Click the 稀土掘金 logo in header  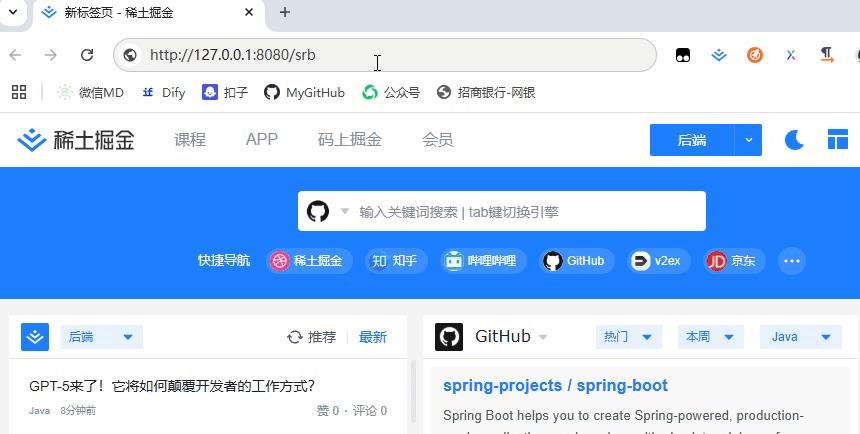click(x=76, y=140)
